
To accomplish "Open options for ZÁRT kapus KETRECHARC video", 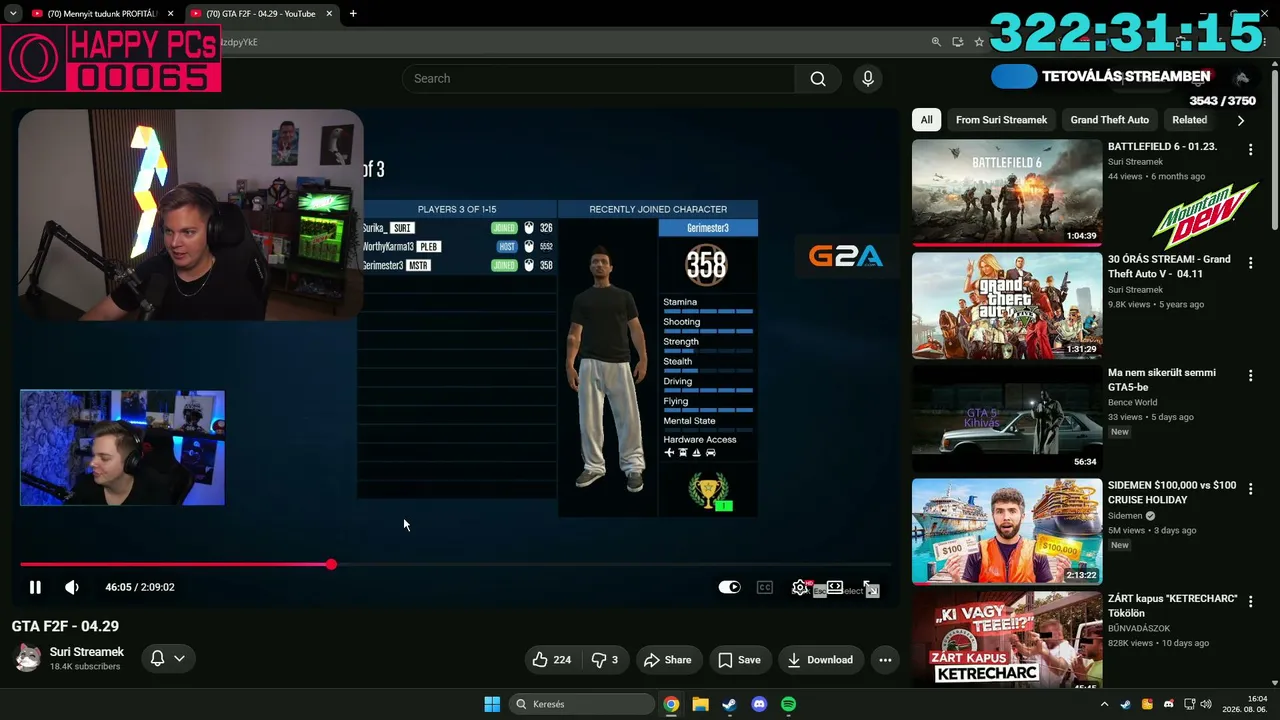I will click(1250, 601).
